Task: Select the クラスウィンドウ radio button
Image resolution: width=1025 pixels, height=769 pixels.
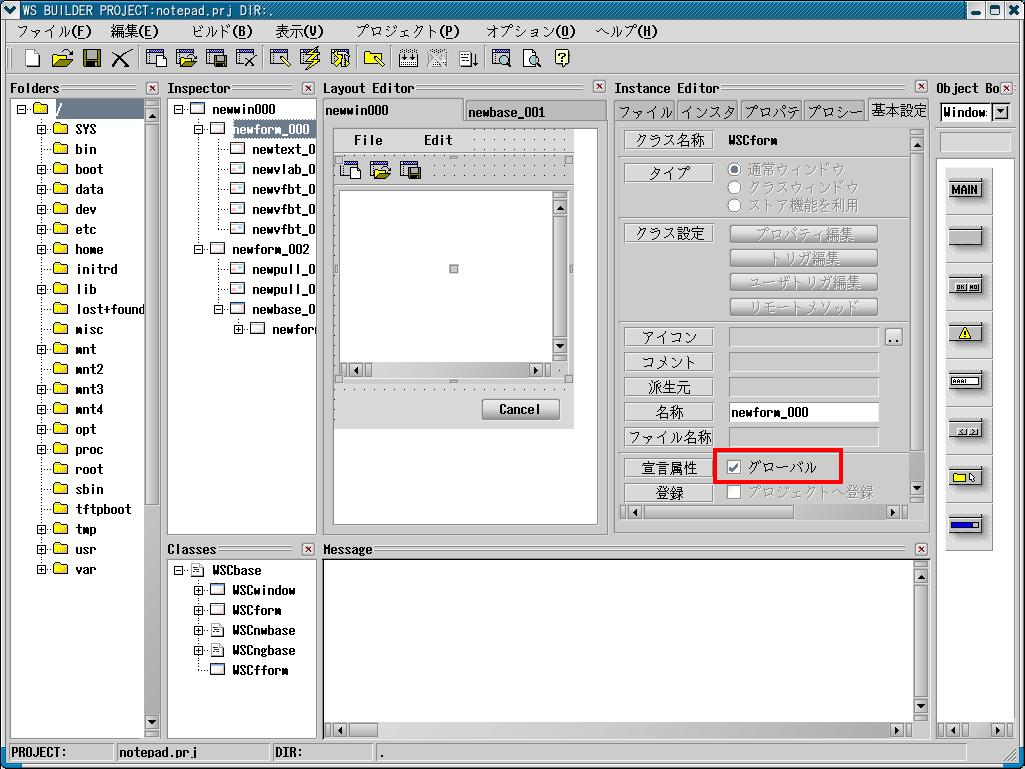Action: coord(734,188)
